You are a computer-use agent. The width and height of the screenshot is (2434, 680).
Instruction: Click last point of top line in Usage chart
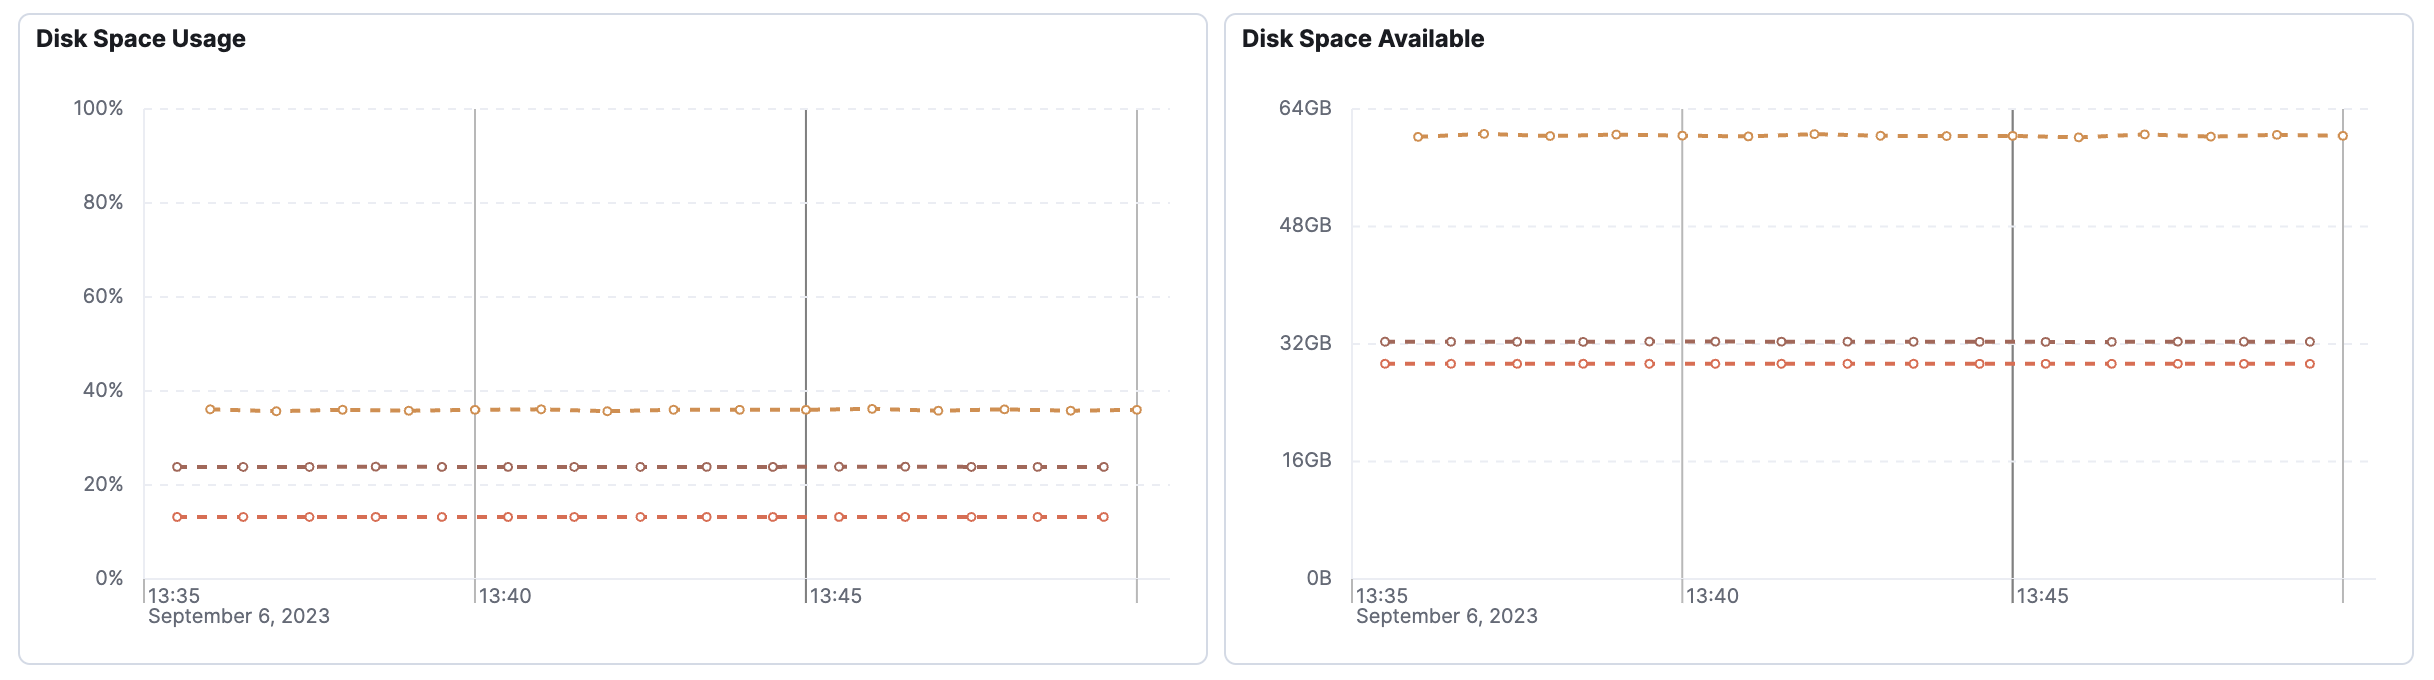[1136, 410]
